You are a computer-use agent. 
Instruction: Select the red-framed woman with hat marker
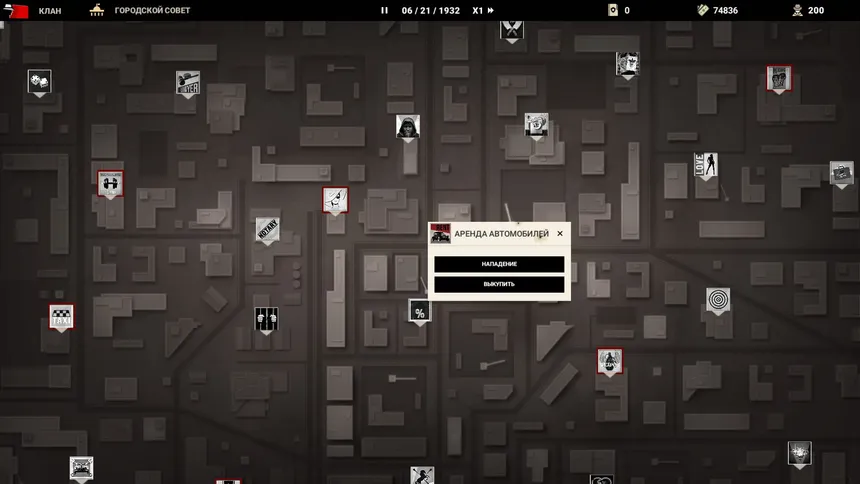(335, 200)
